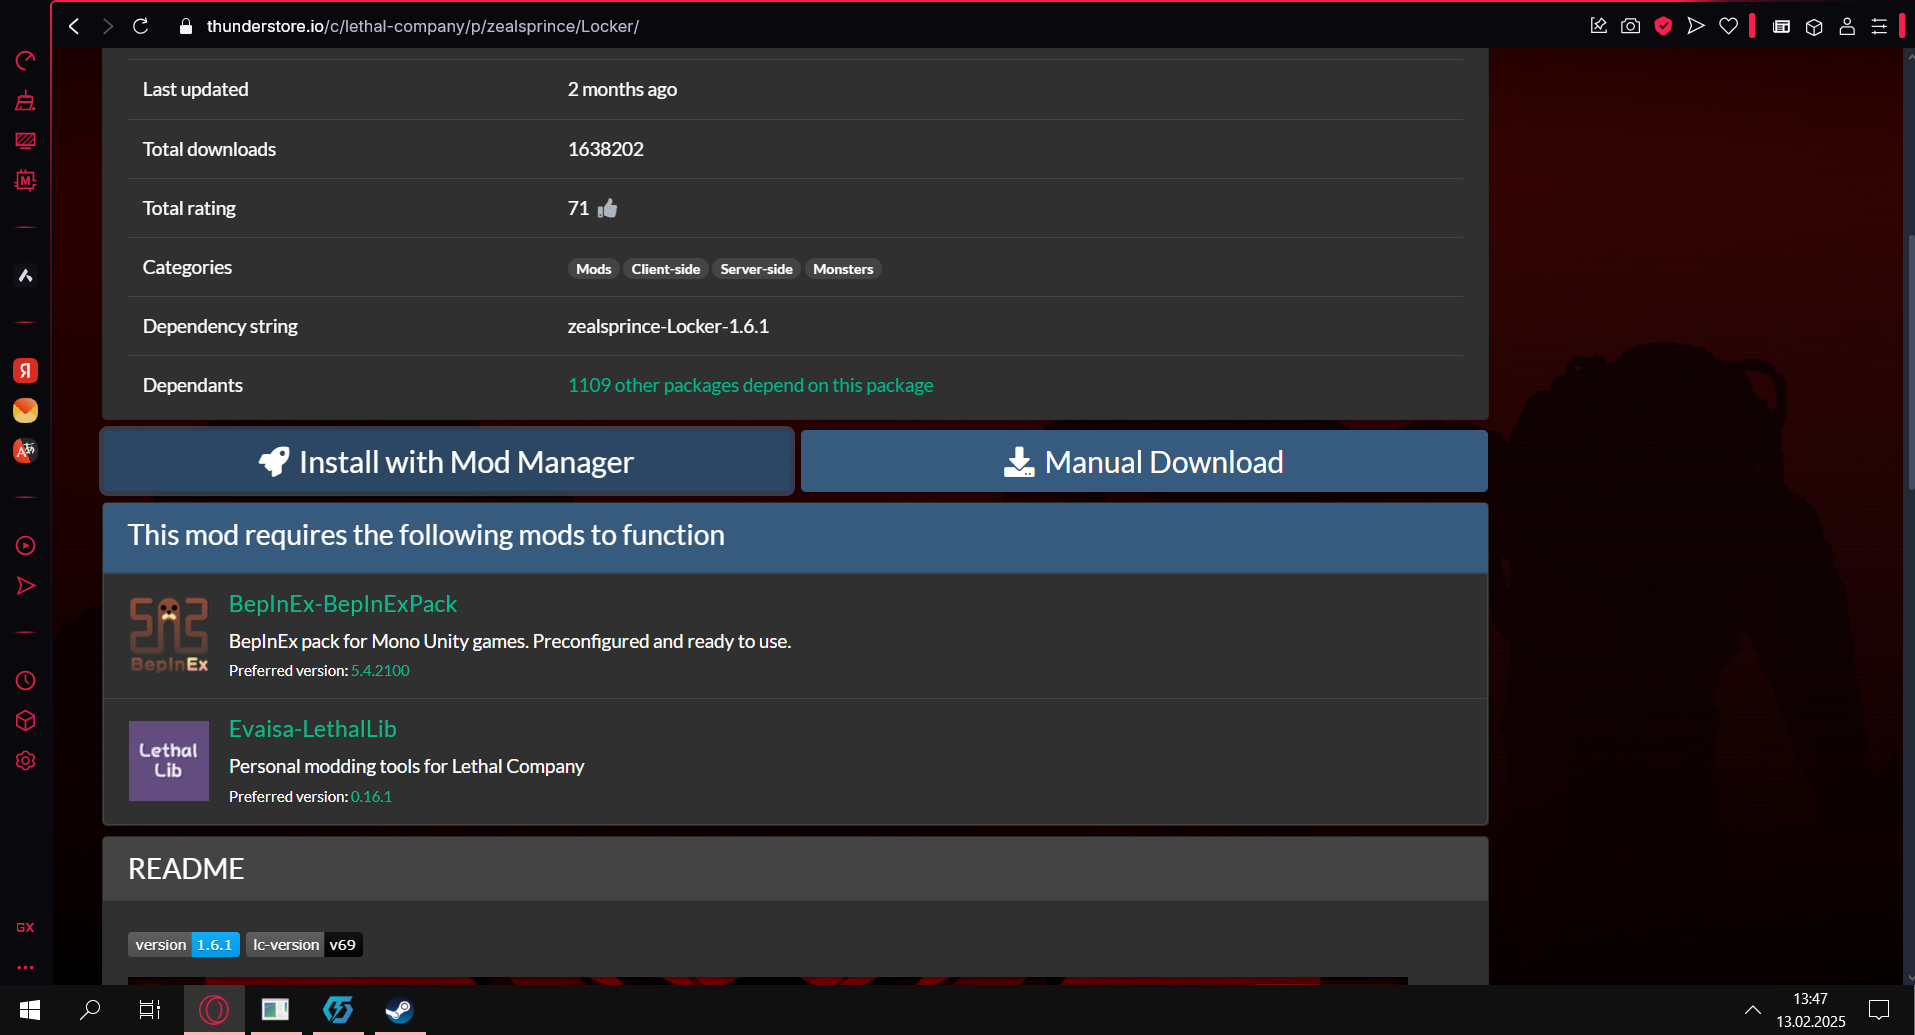The width and height of the screenshot is (1915, 1035).
Task: Open the Windows notification center
Action: click(1879, 1010)
